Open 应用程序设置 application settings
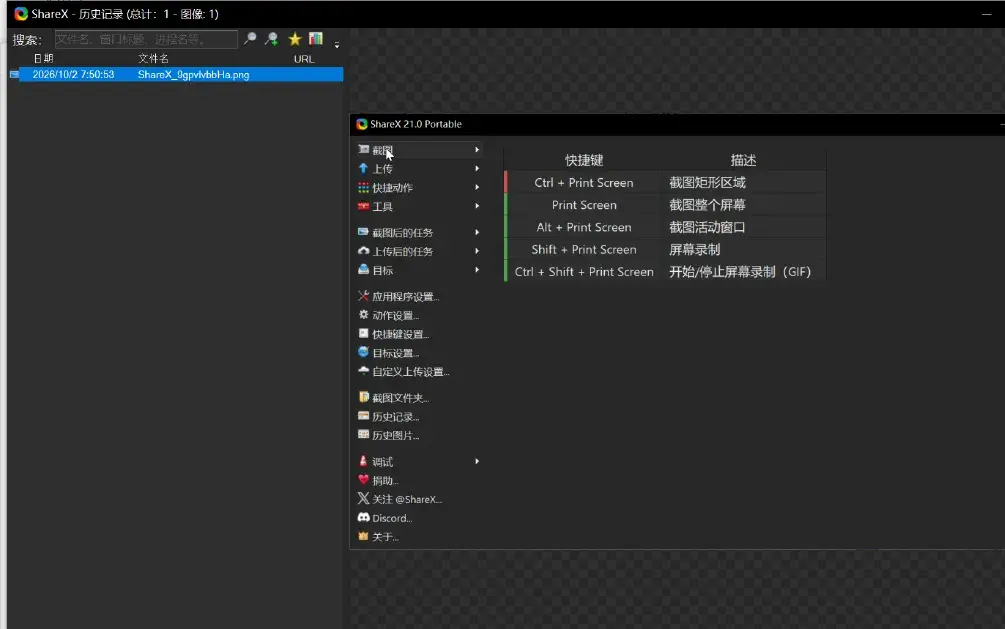 tap(405, 297)
